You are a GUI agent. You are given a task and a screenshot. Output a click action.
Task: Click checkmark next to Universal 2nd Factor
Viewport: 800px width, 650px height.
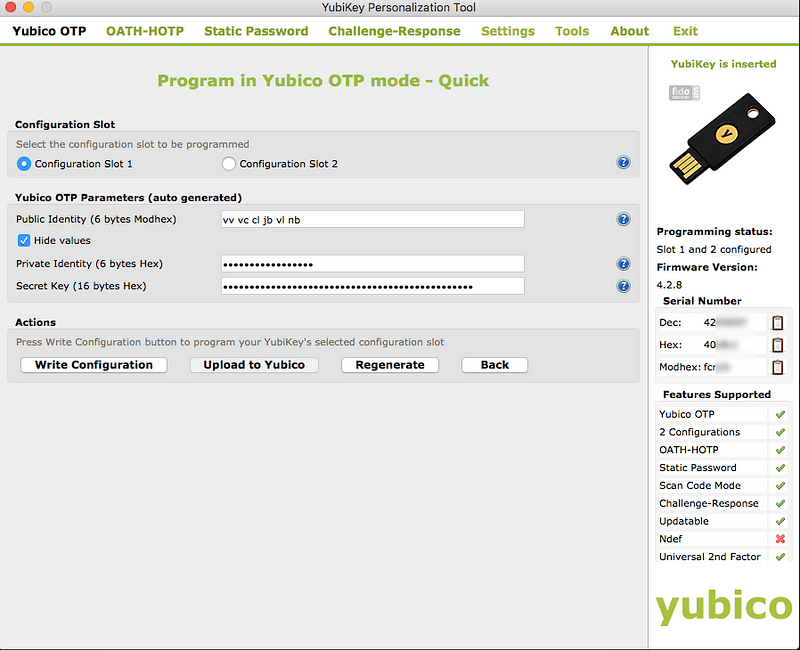(x=780, y=557)
